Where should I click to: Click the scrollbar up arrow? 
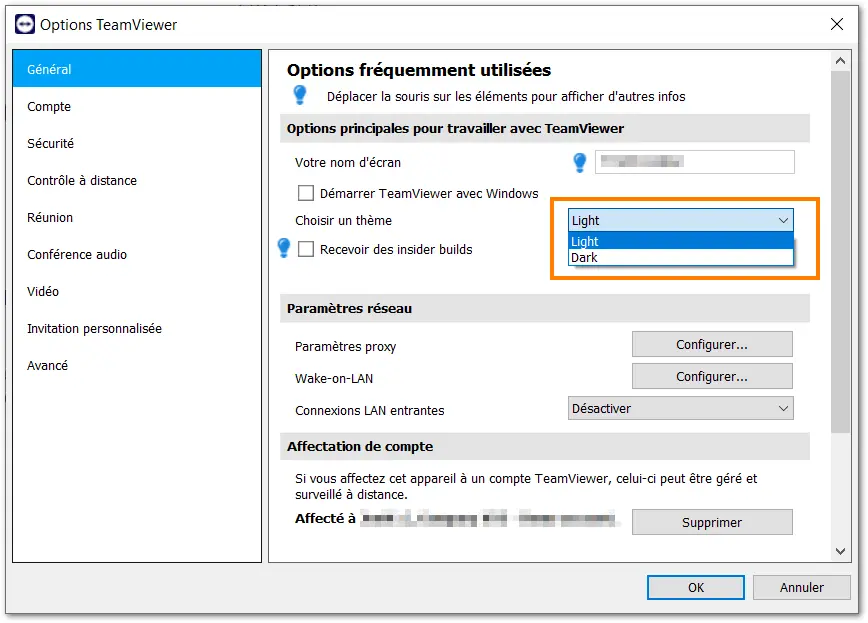pyautogui.click(x=840, y=61)
